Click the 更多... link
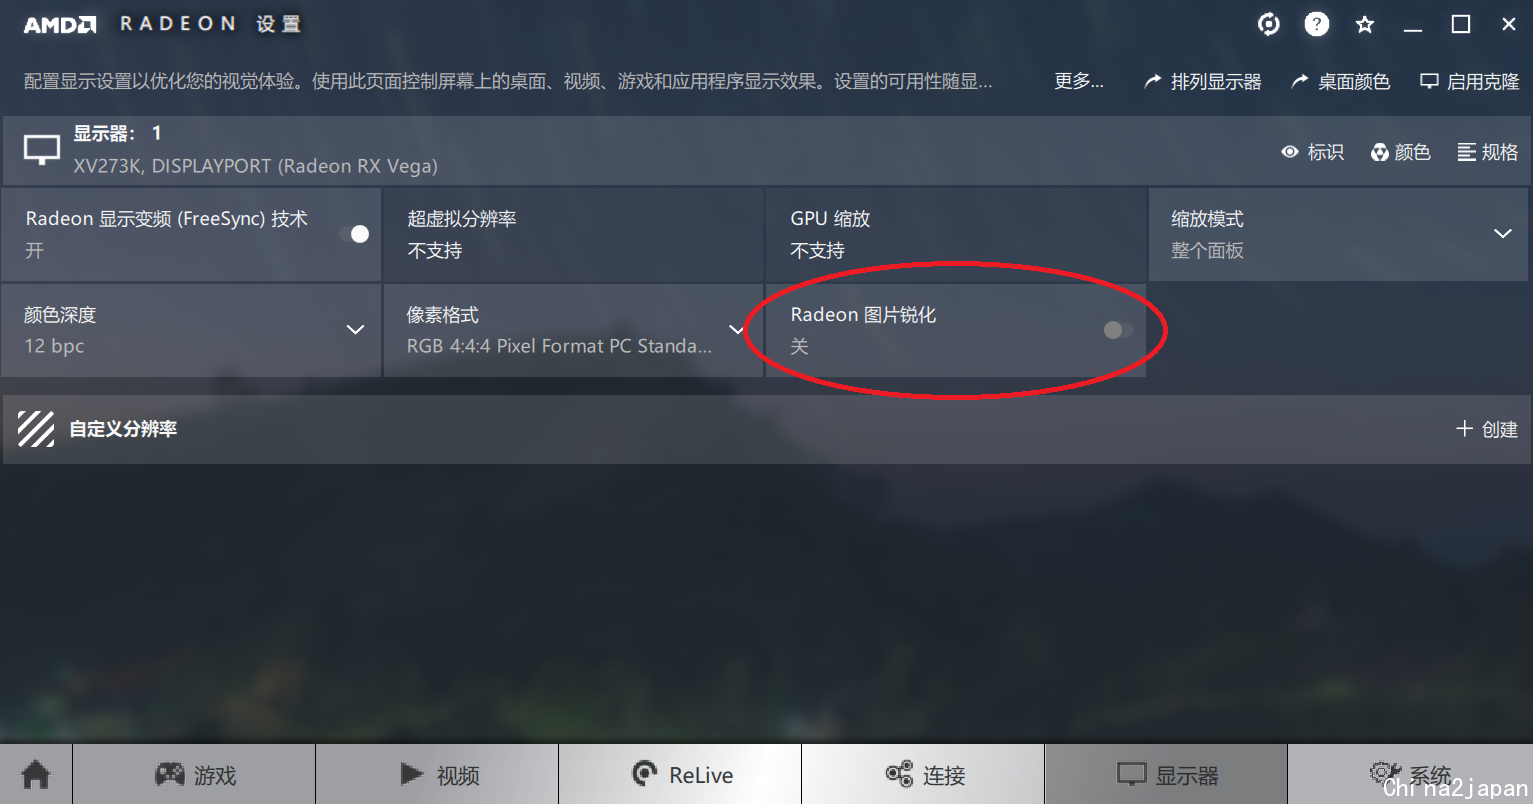Image resolution: width=1533 pixels, height=804 pixels. pyautogui.click(x=1079, y=81)
